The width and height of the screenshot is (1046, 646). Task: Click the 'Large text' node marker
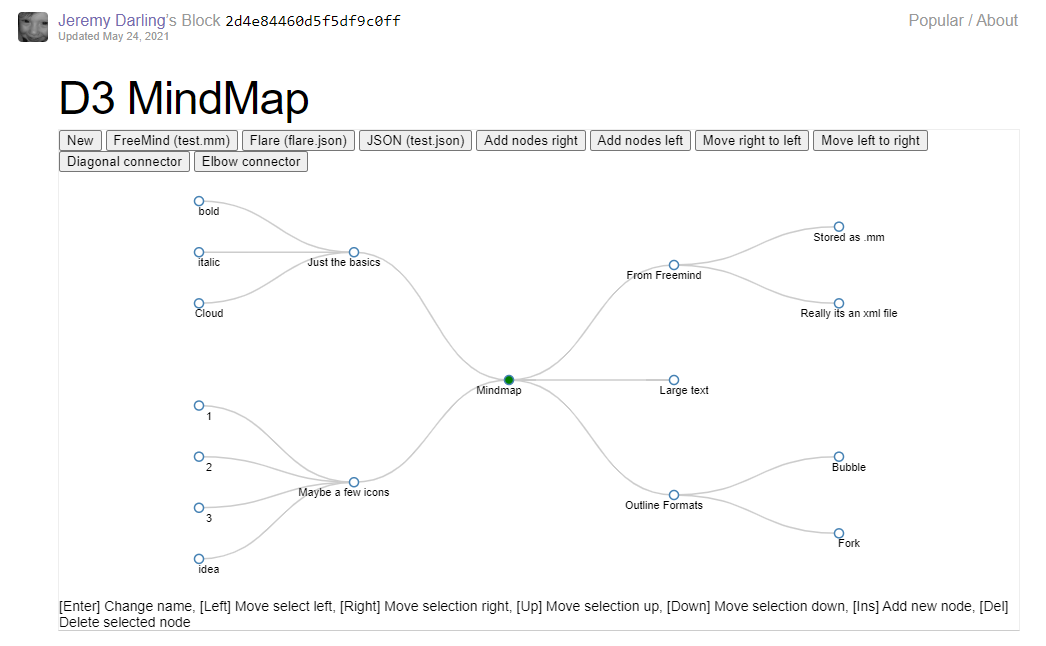click(673, 380)
